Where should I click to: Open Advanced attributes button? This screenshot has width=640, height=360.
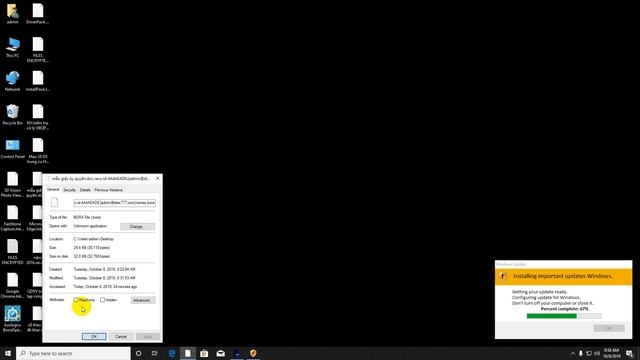tap(142, 300)
